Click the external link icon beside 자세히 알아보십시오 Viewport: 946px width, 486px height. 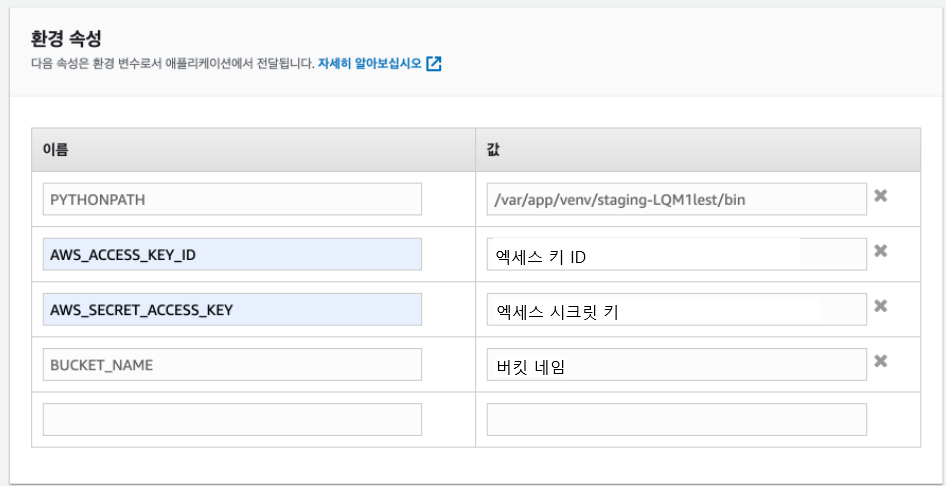pos(434,63)
